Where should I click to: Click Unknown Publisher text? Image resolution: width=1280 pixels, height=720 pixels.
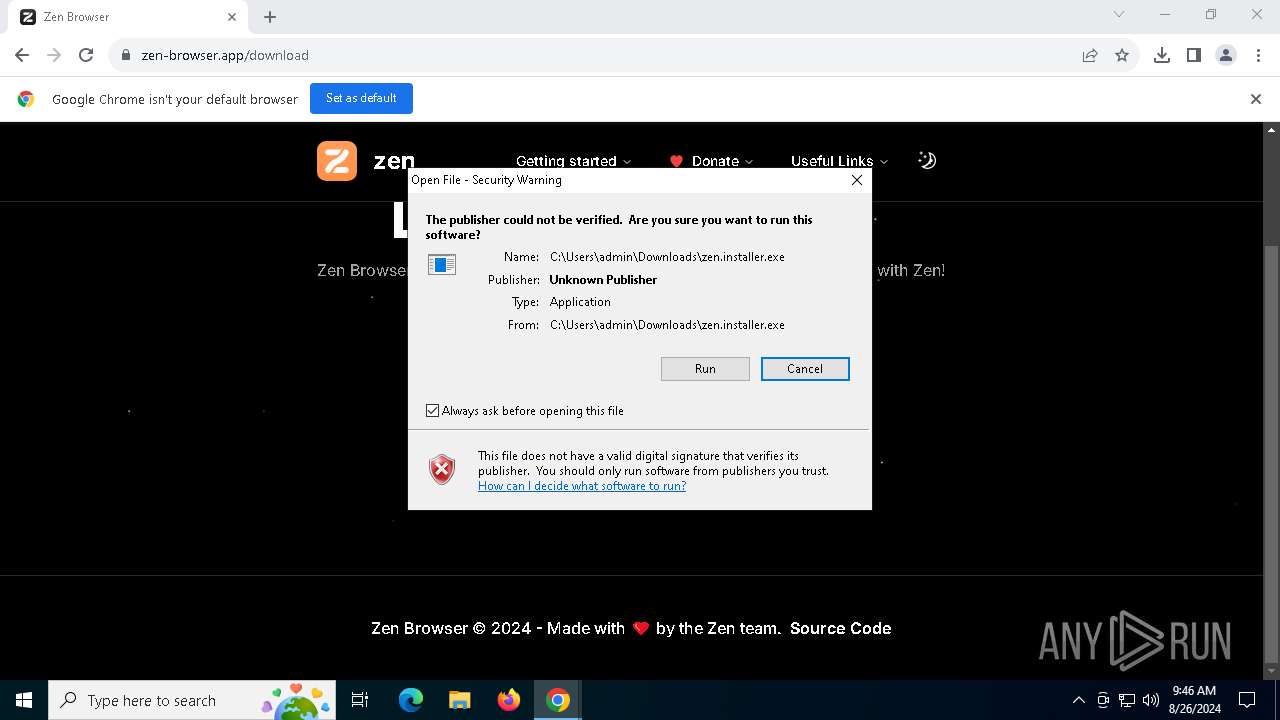[603, 280]
